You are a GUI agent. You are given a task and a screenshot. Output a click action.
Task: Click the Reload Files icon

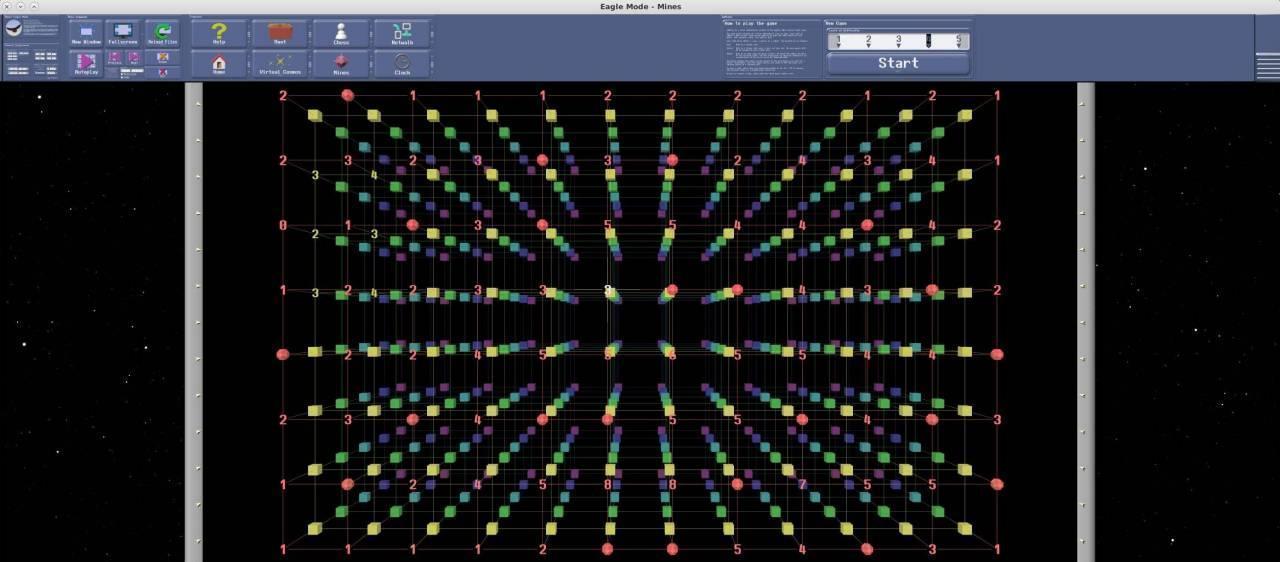(x=162, y=34)
